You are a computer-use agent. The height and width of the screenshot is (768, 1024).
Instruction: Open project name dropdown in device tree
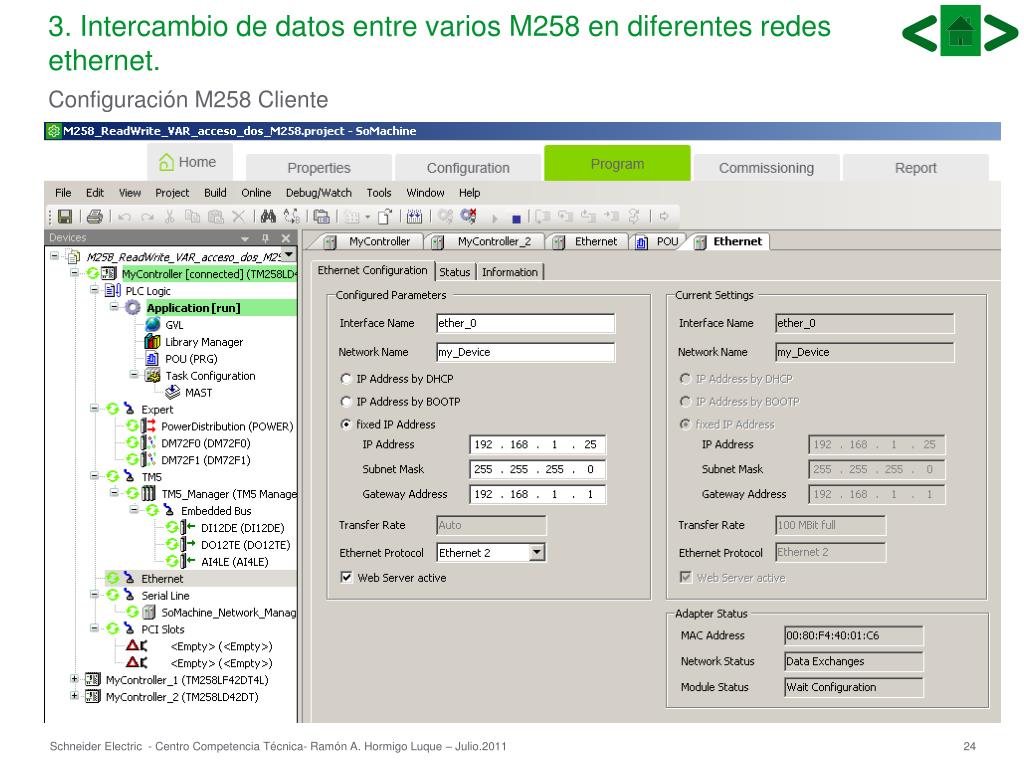(288, 255)
